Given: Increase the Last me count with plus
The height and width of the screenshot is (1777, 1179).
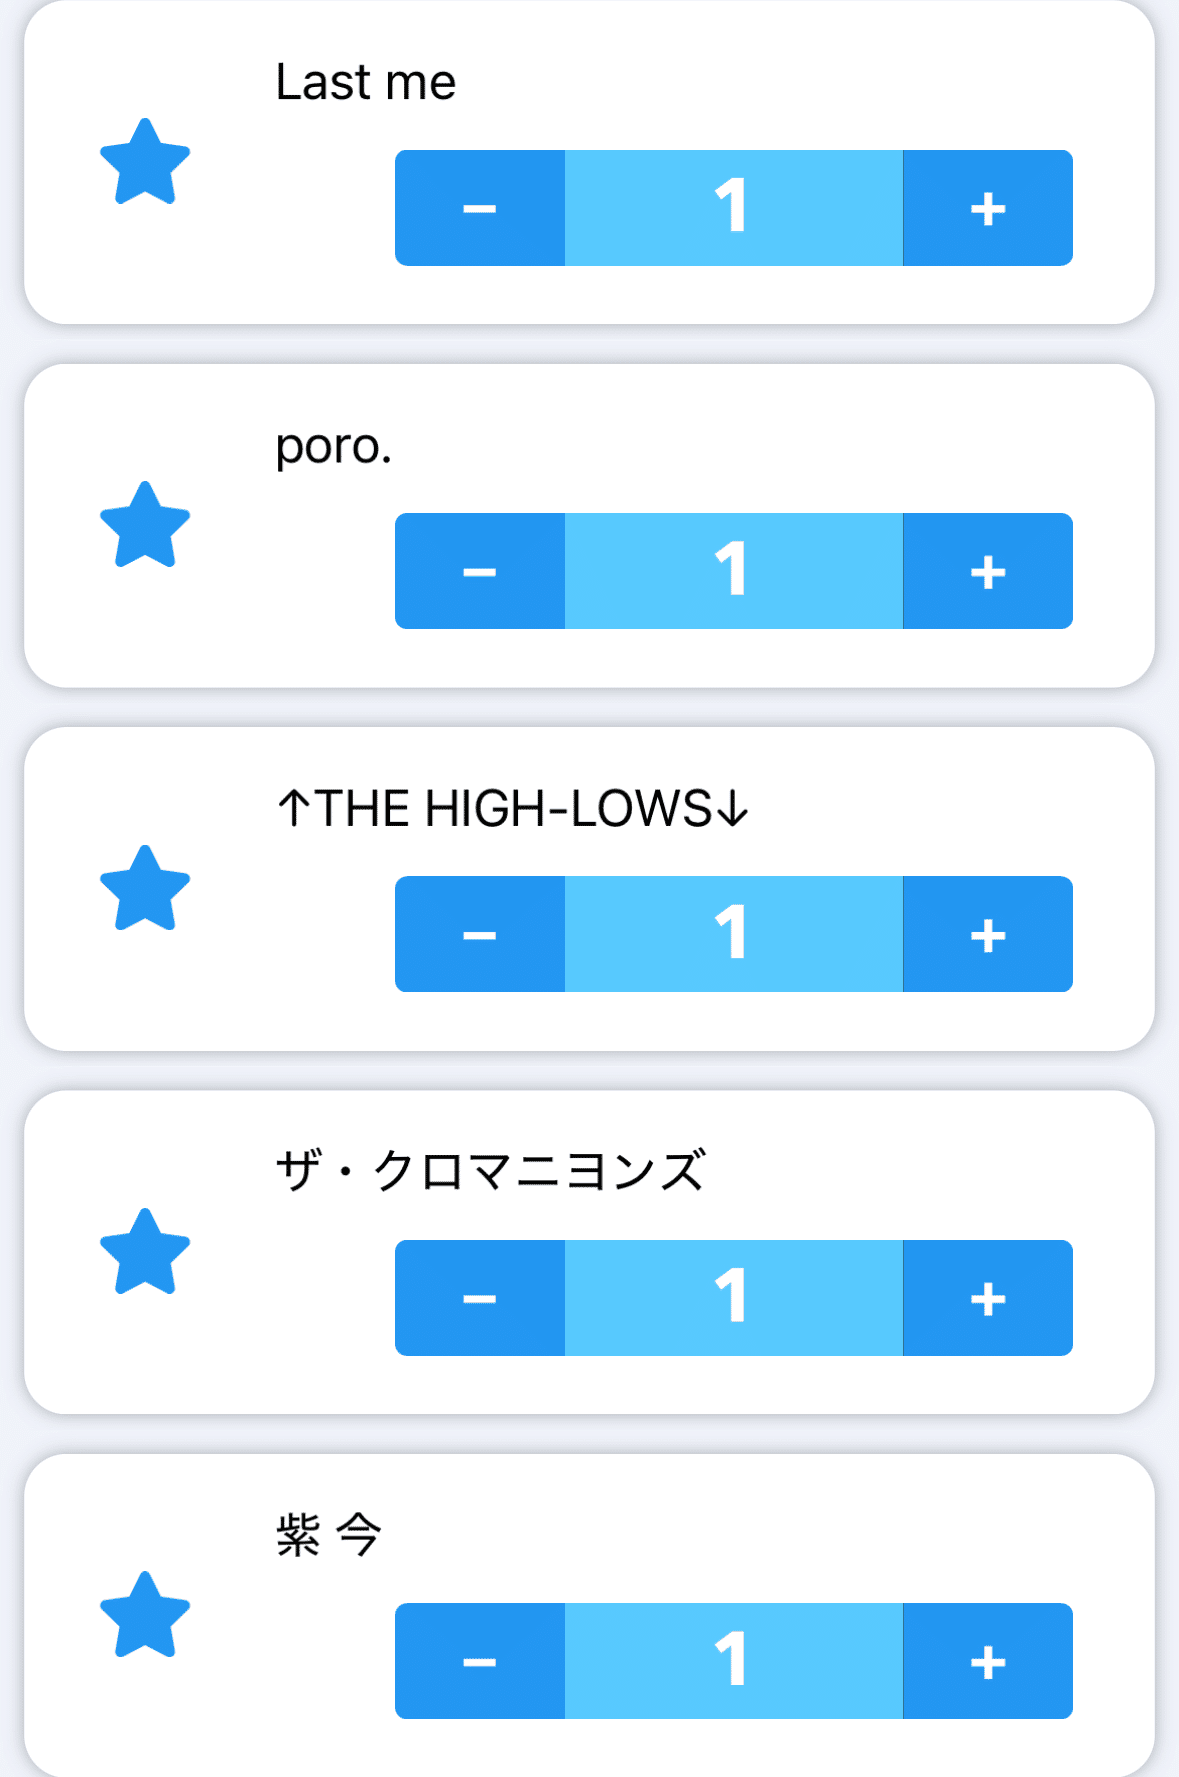Looking at the screenshot, I should [987, 208].
